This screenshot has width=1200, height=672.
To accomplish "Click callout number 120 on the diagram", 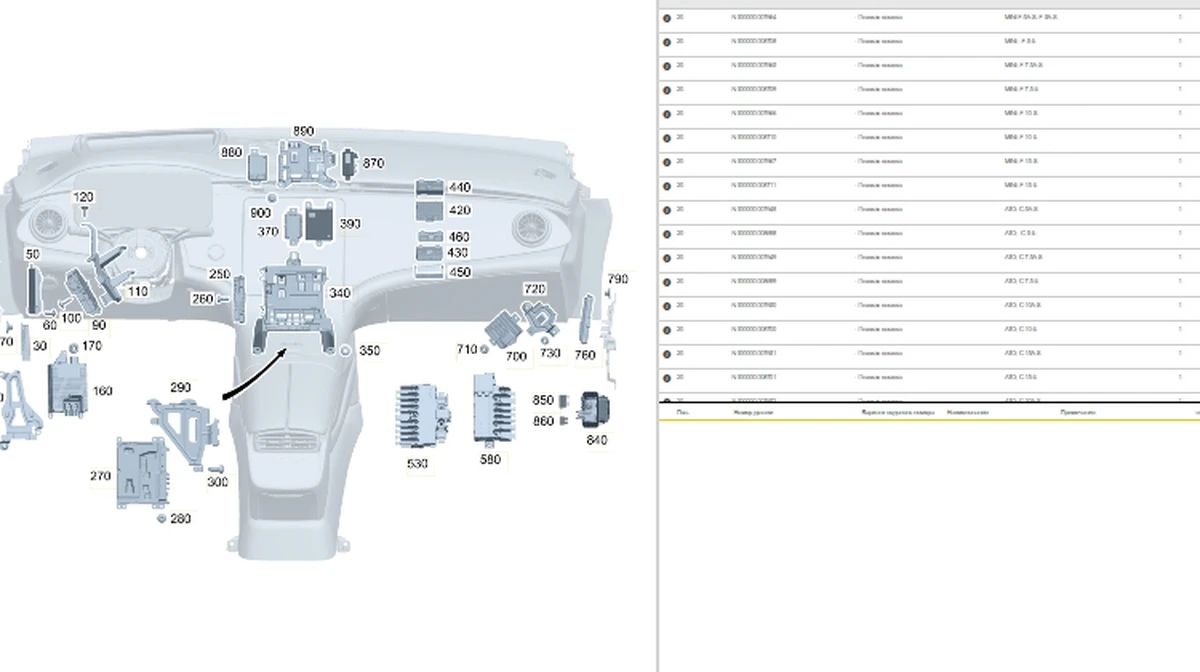I will pos(84,198).
